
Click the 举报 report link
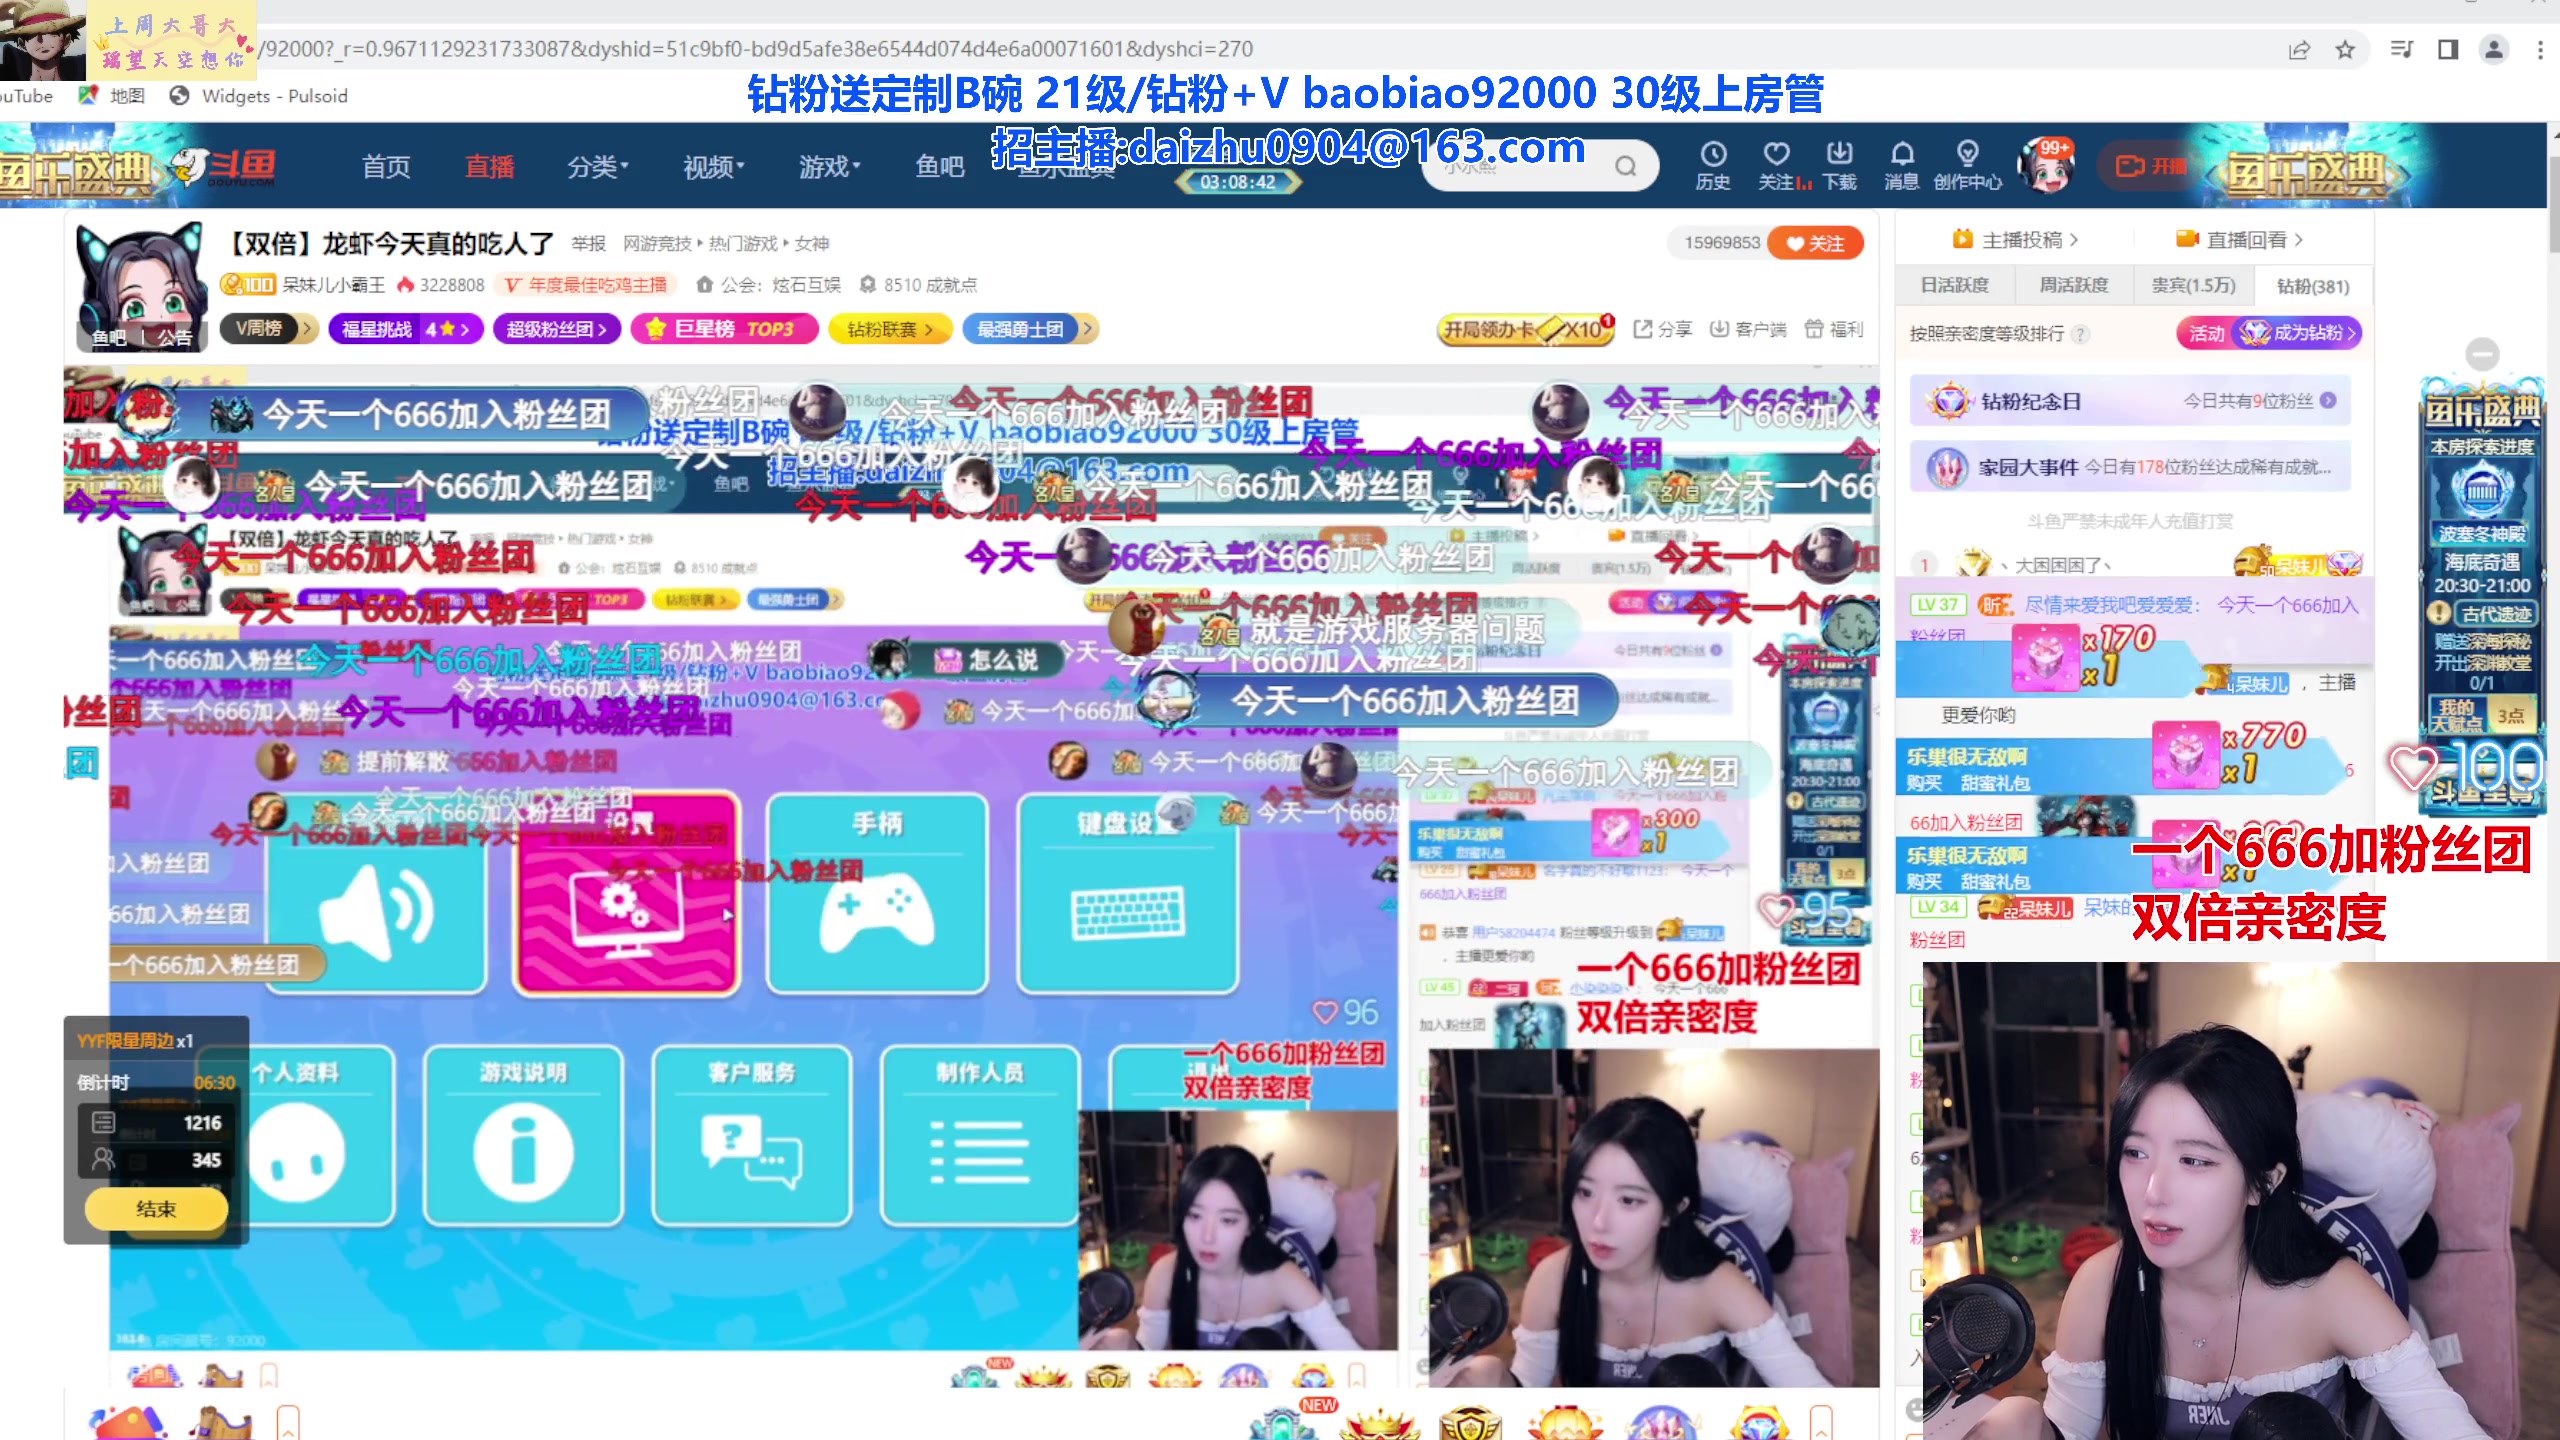[589, 243]
